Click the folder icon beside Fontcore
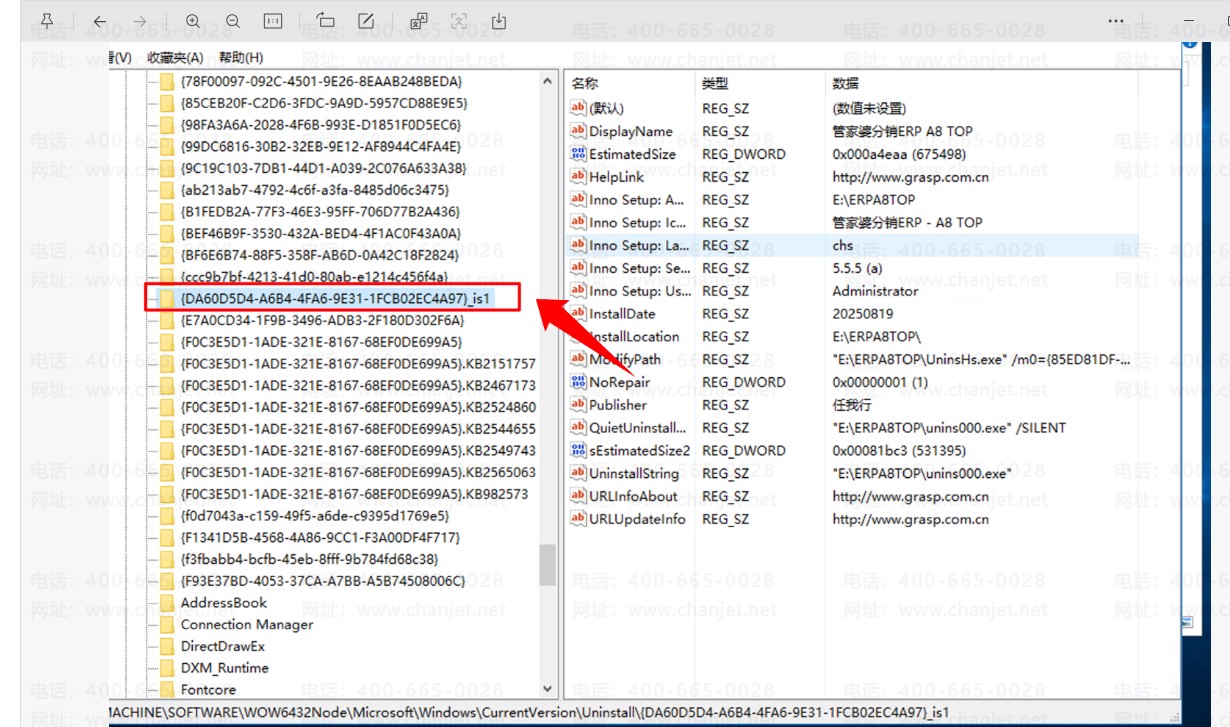The height and width of the screenshot is (727, 1230). pos(166,690)
